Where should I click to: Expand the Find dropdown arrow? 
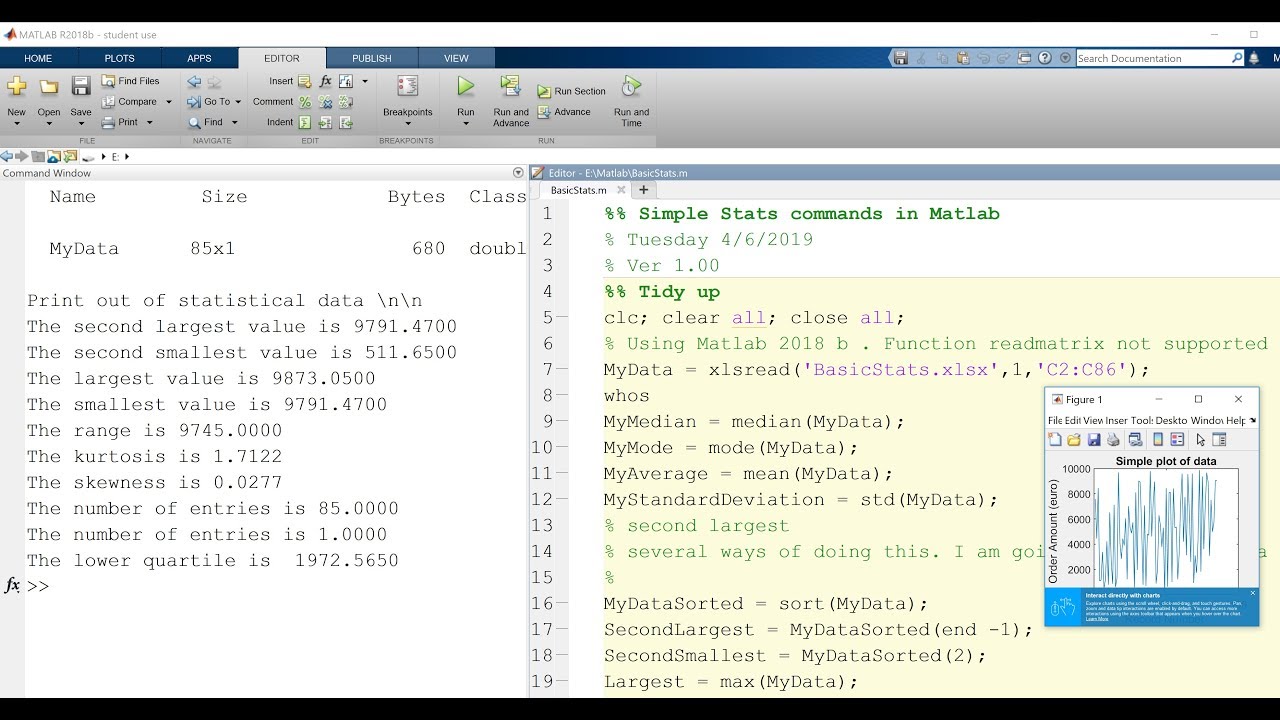[235, 123]
